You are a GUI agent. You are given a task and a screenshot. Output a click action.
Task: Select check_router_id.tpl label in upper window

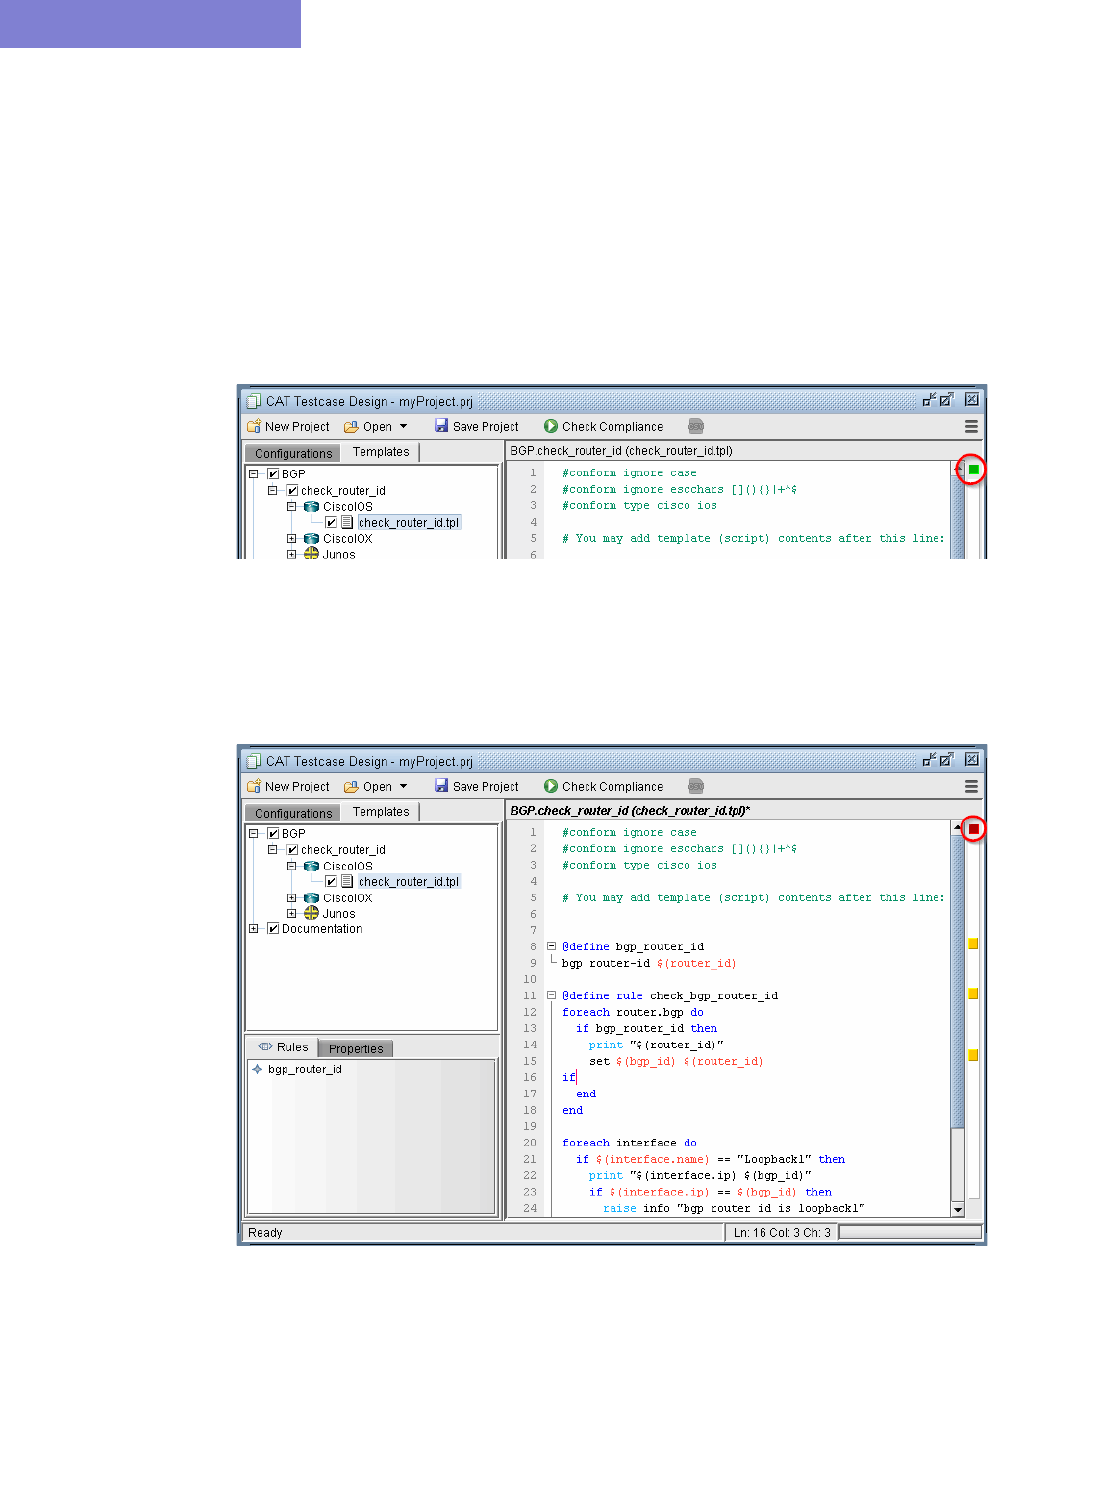point(409,523)
